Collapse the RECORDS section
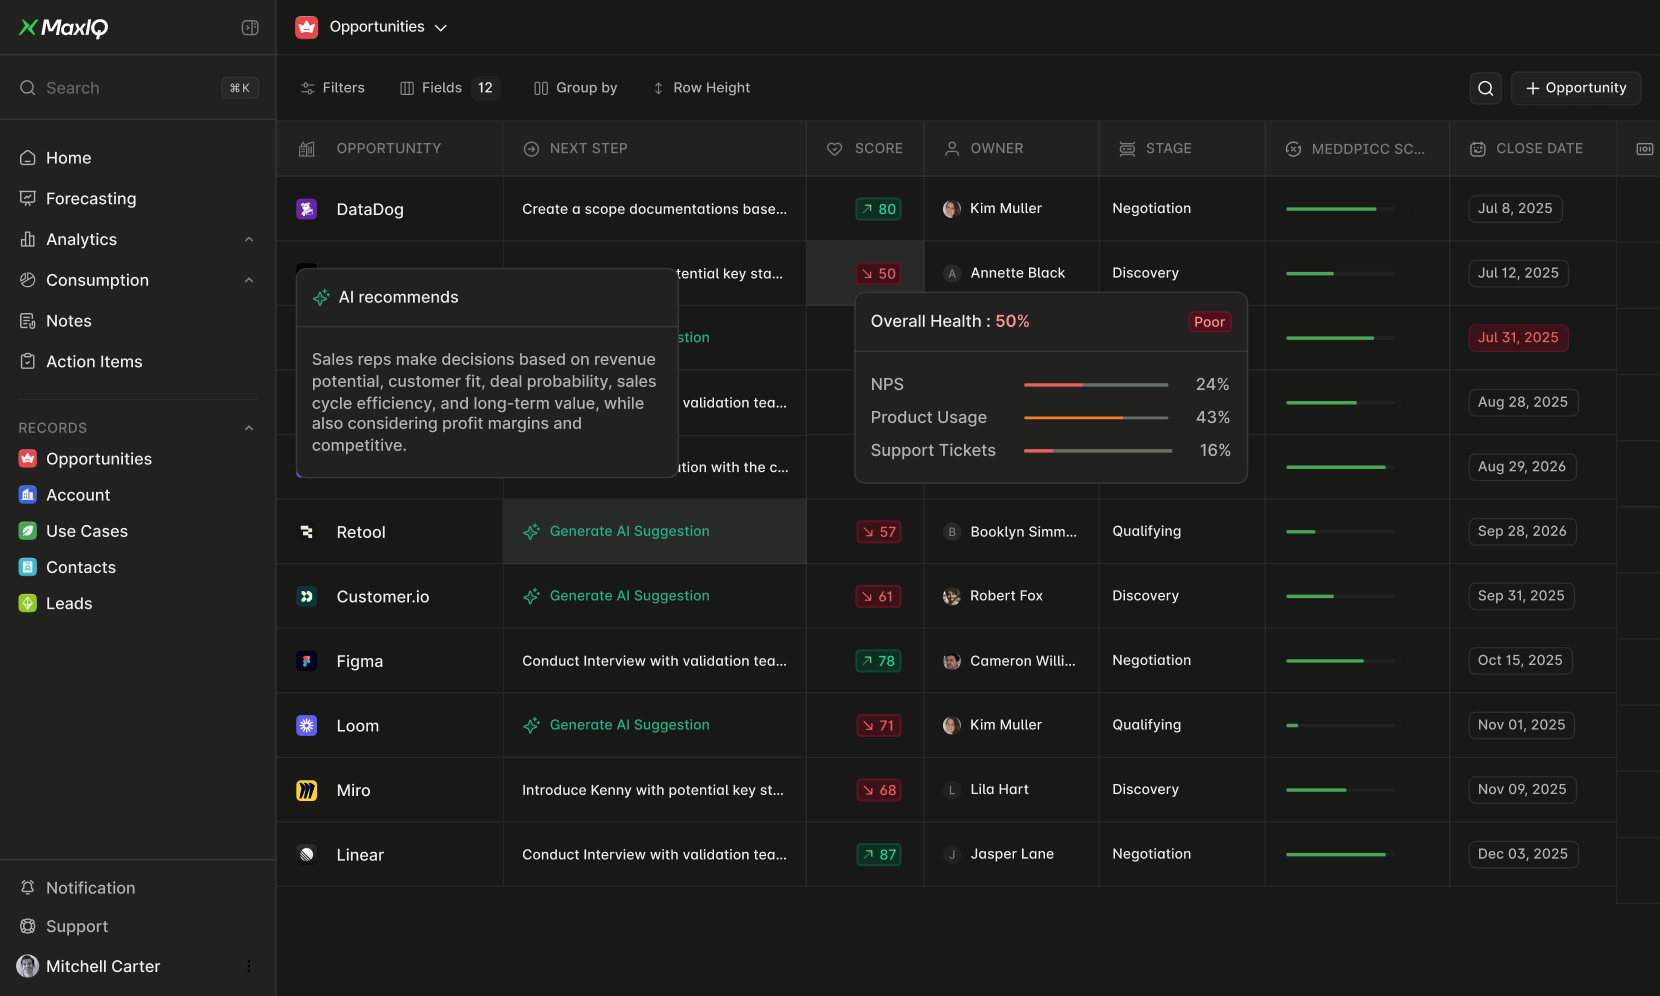This screenshot has width=1660, height=996. click(x=248, y=427)
